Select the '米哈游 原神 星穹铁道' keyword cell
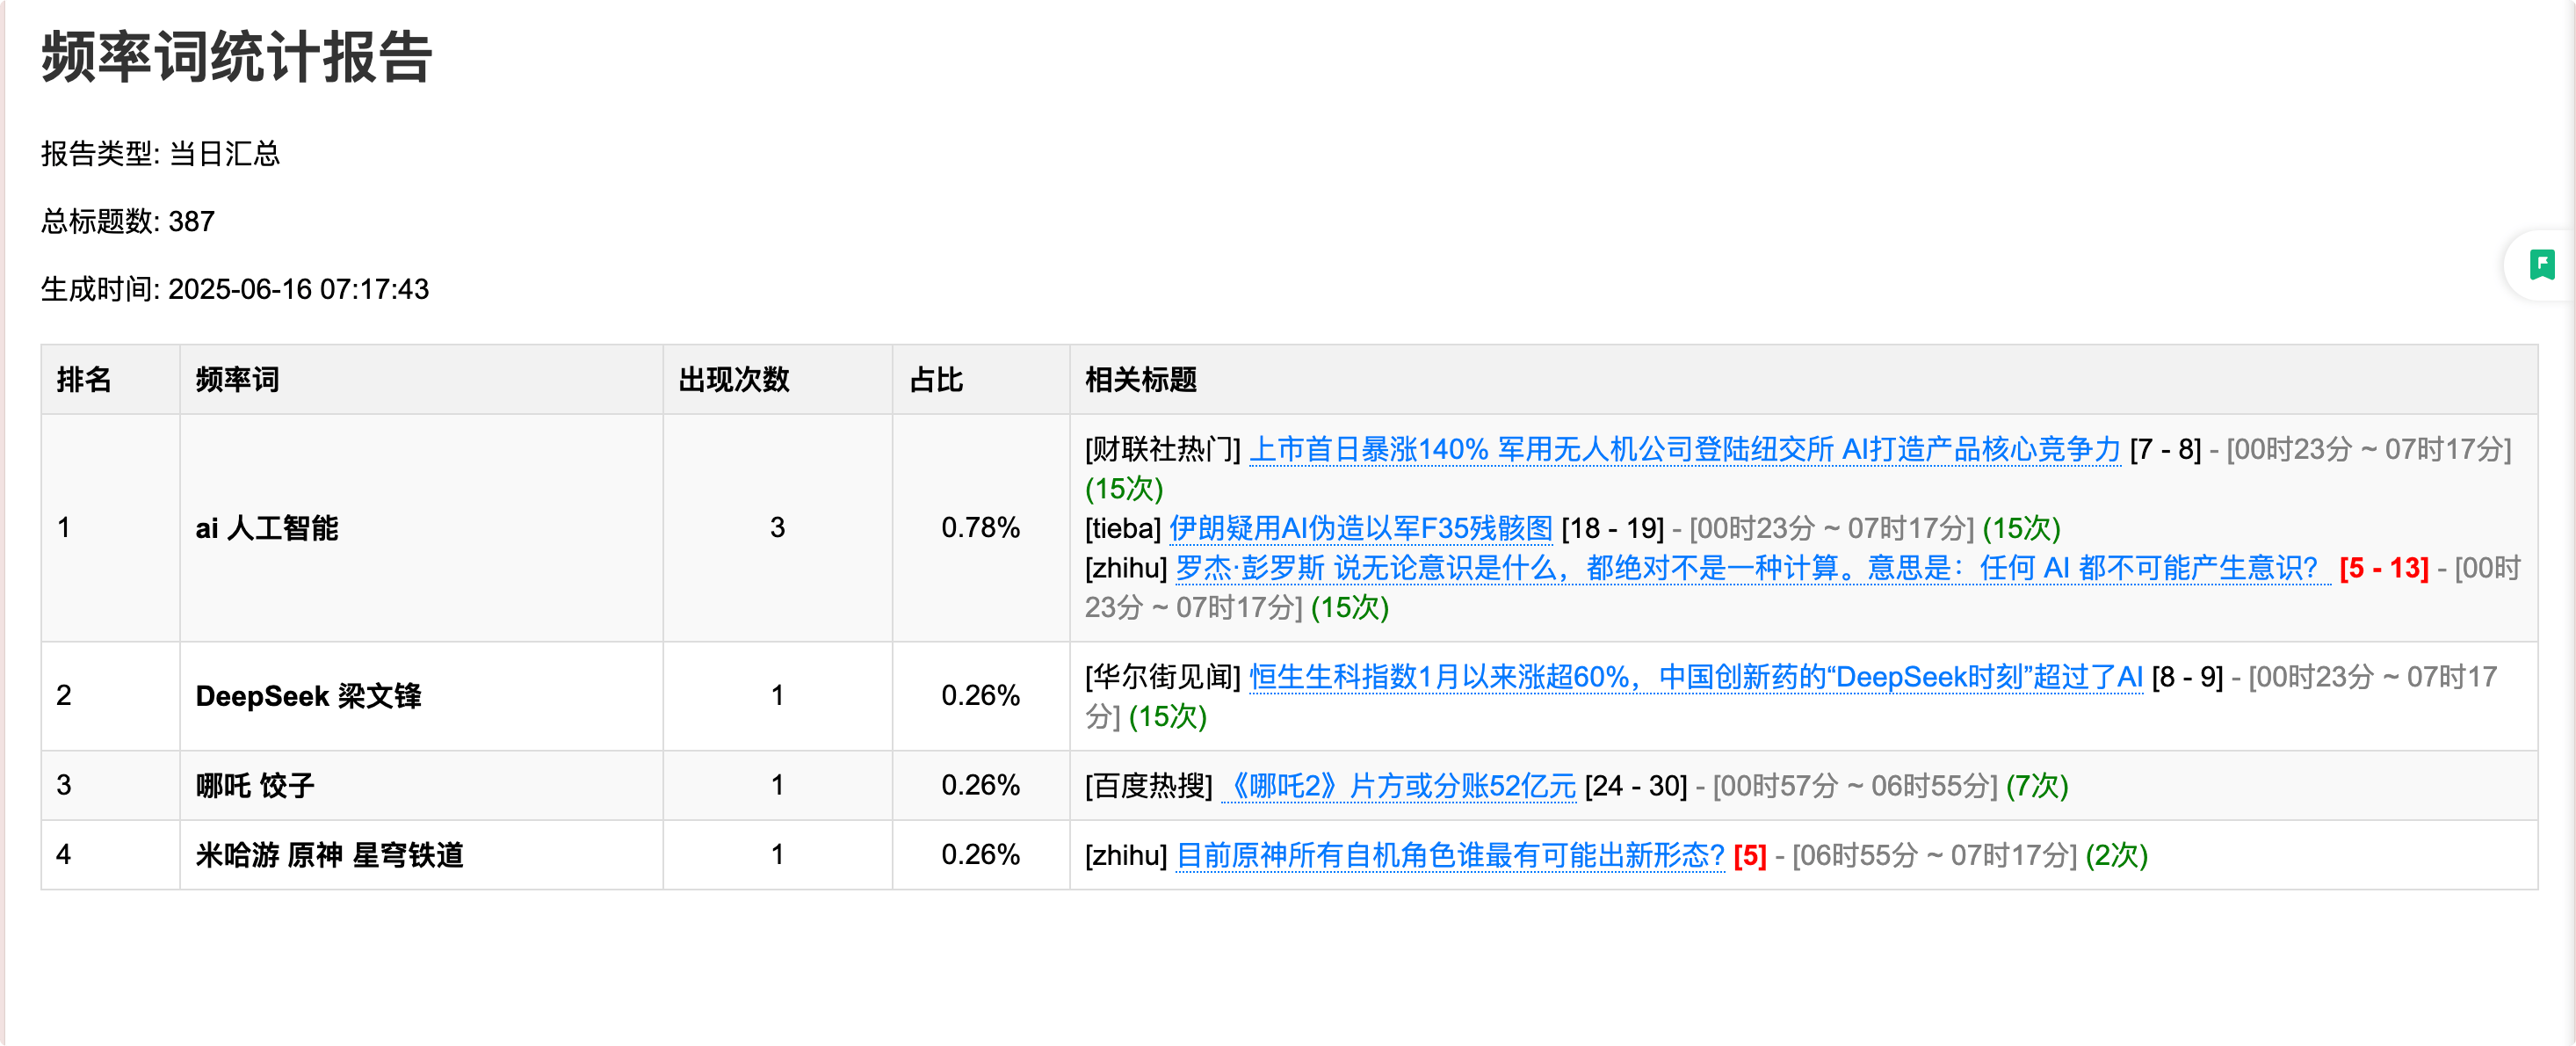 [421, 855]
